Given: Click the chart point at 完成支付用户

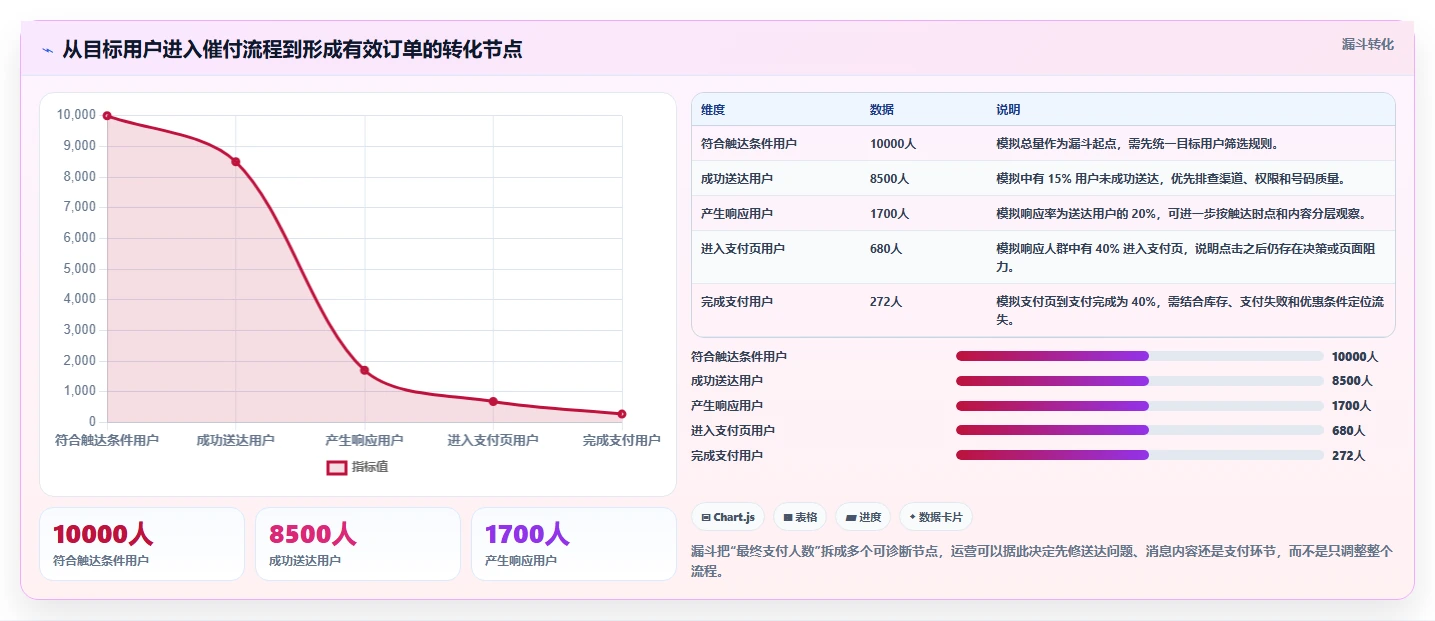Looking at the screenshot, I should (x=622, y=414).
